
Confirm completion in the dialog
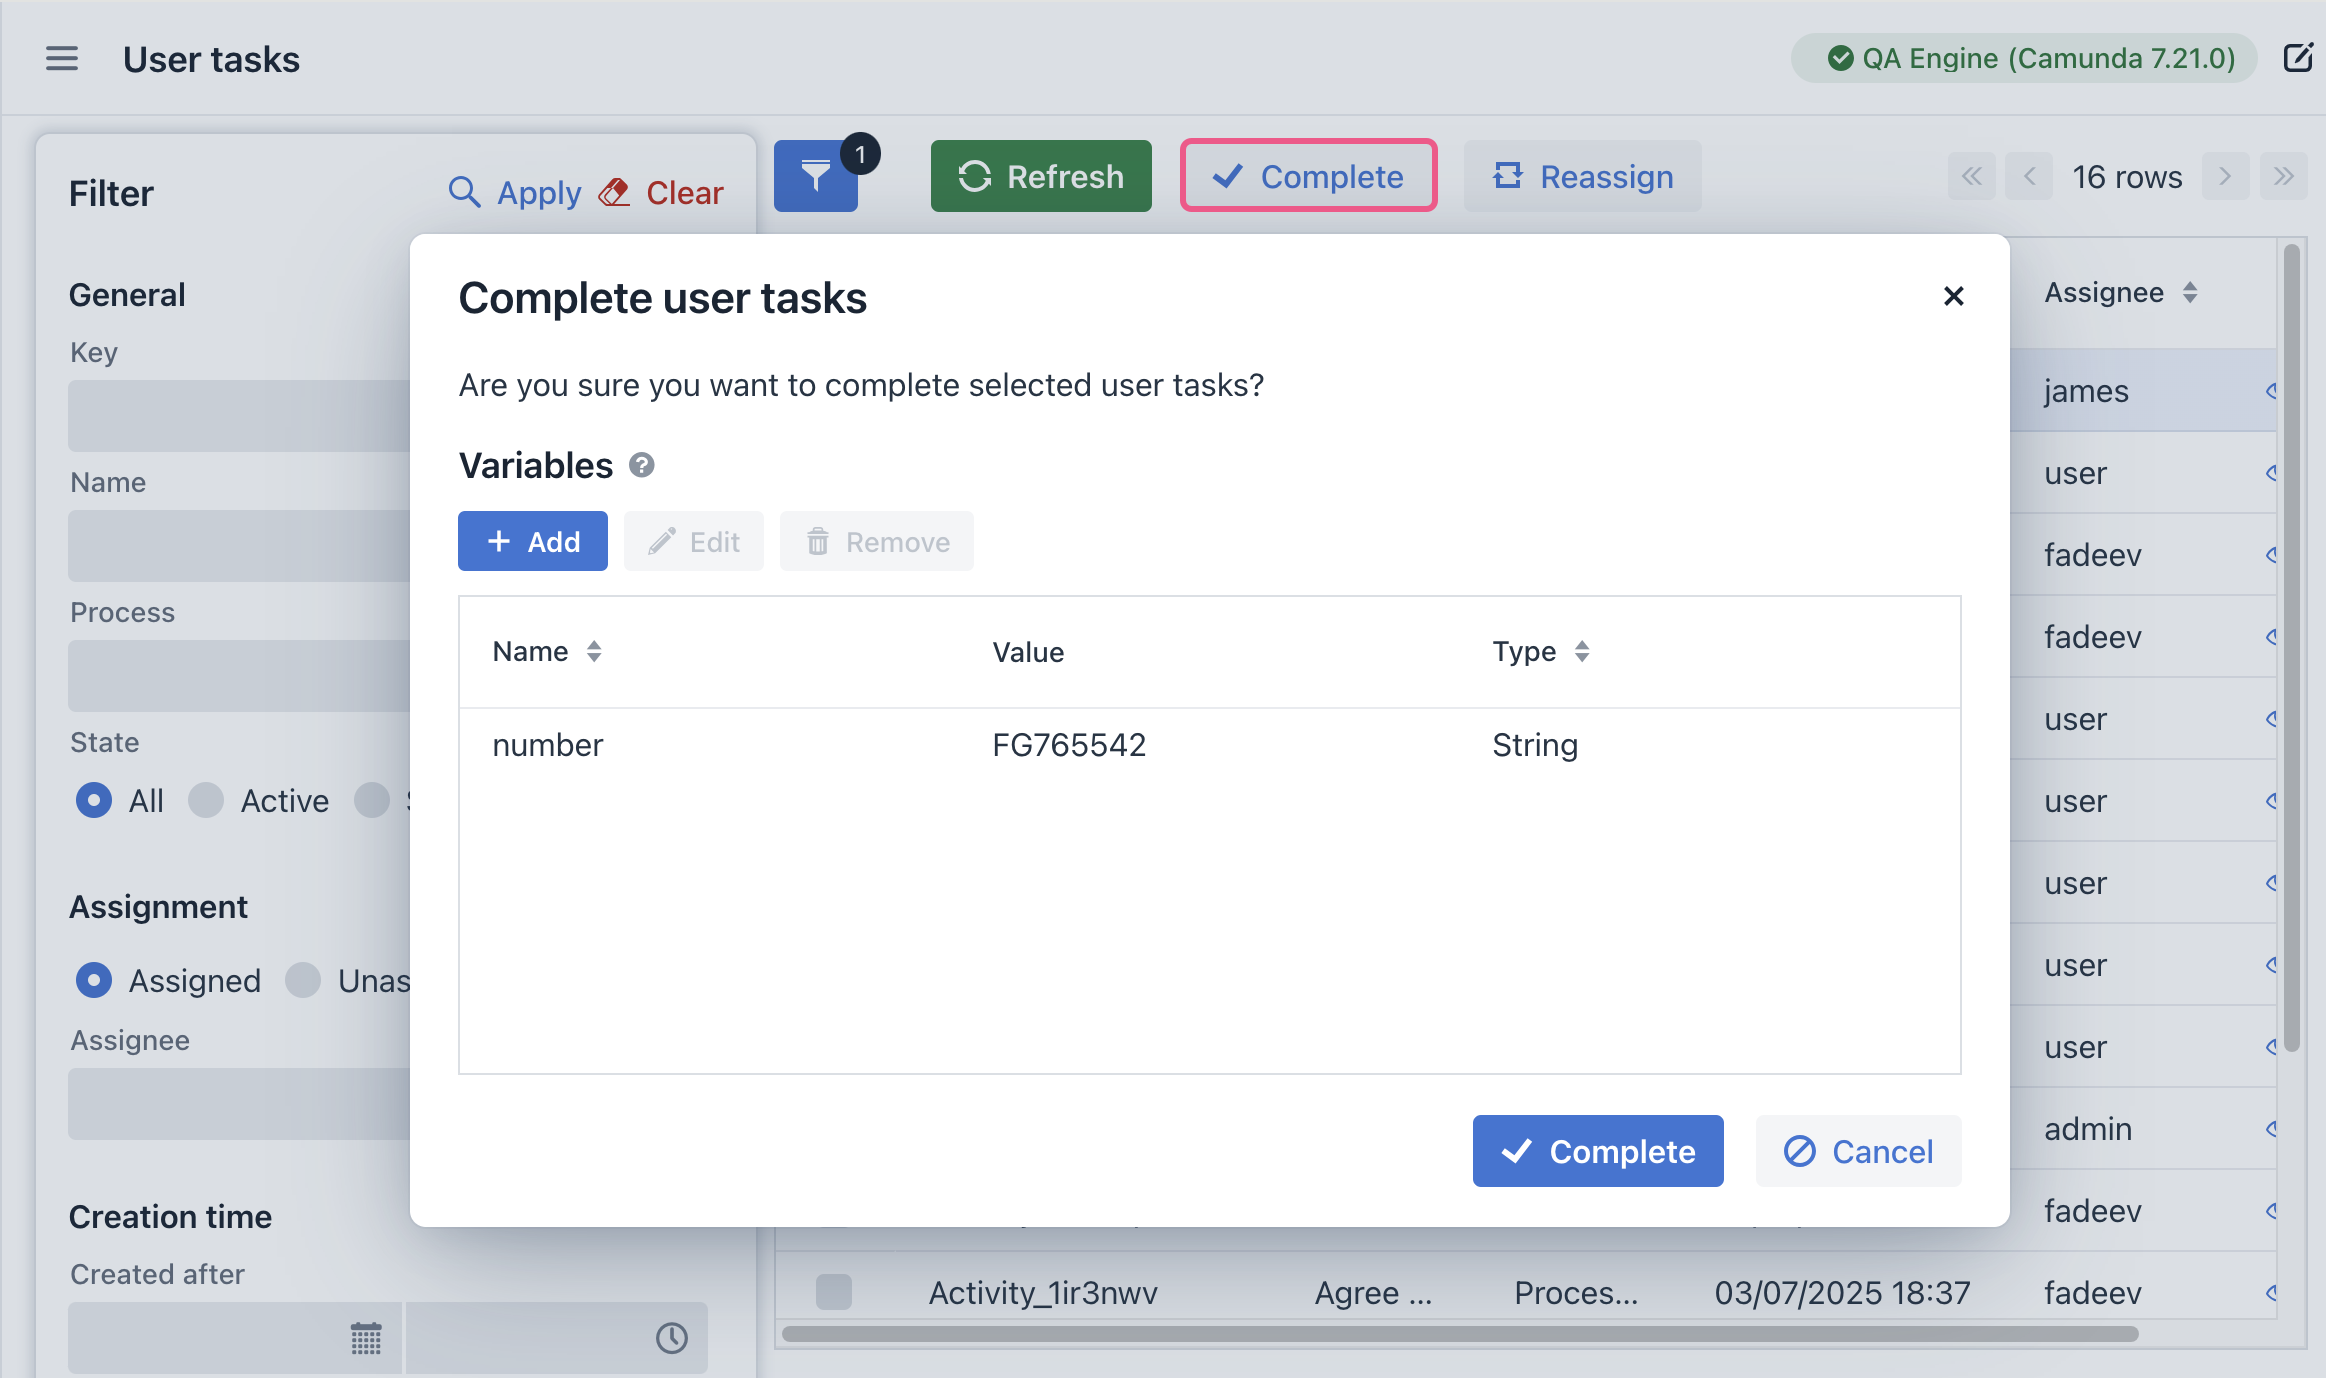[1598, 1151]
